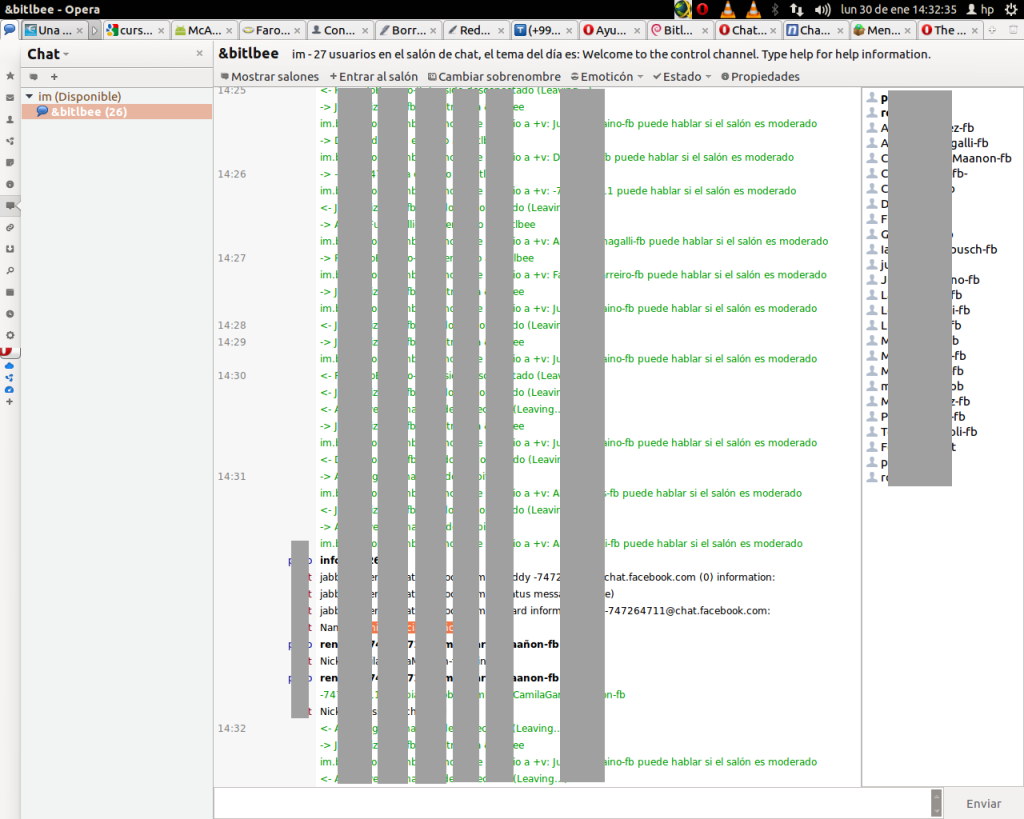Open the Downloads panel icon
The image size is (1024, 819).
[x=10, y=249]
